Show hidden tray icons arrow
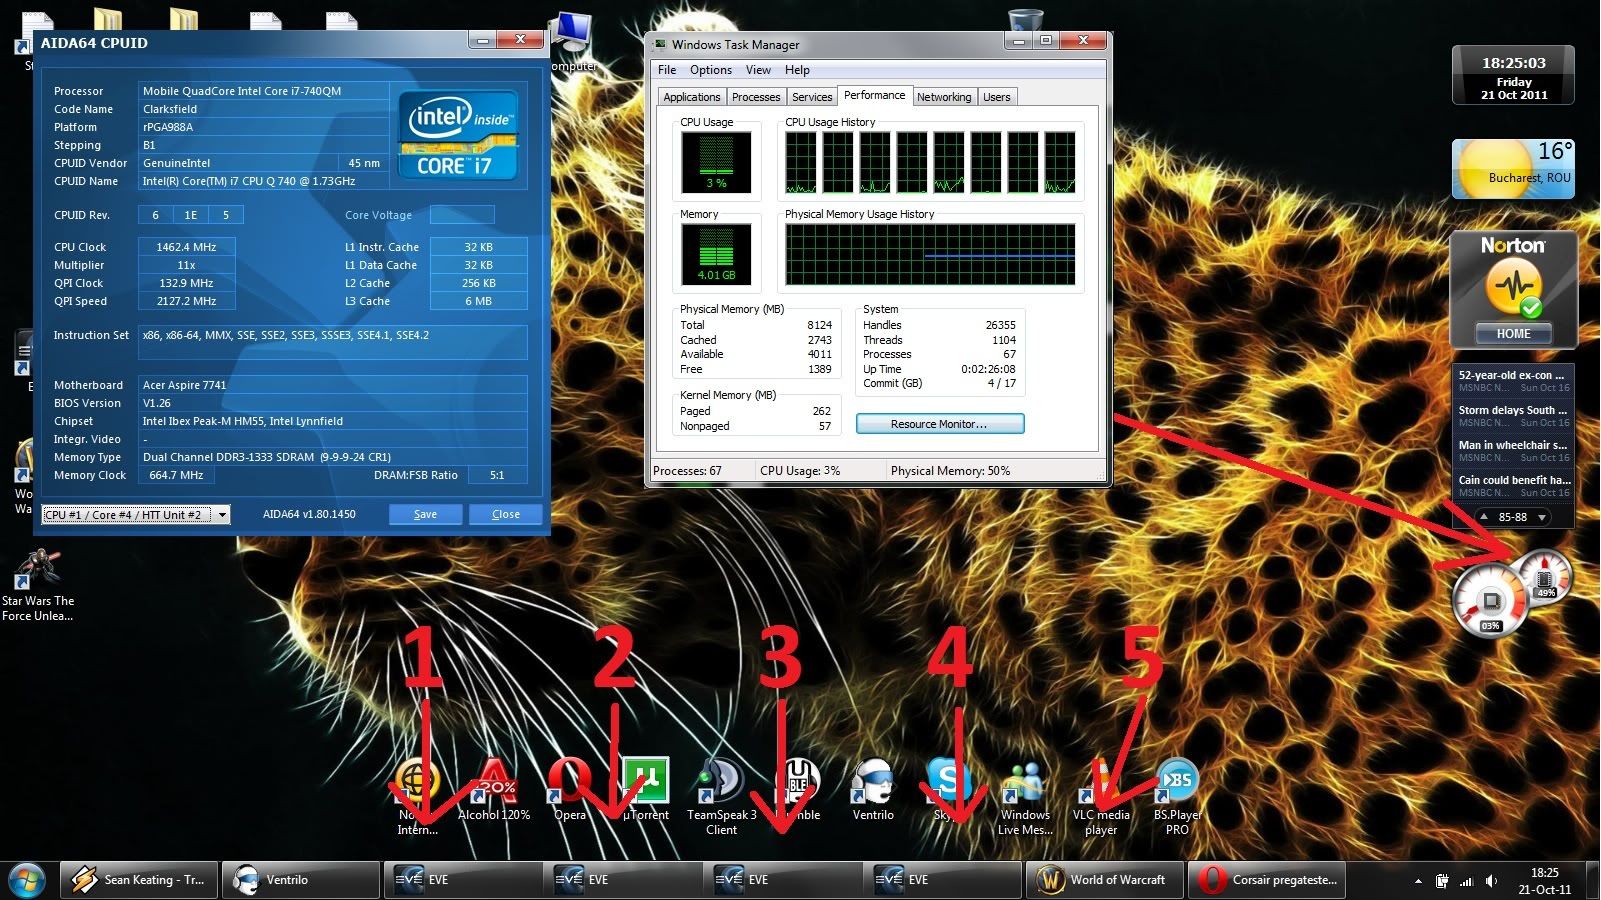1601x900 pixels. click(x=1417, y=881)
